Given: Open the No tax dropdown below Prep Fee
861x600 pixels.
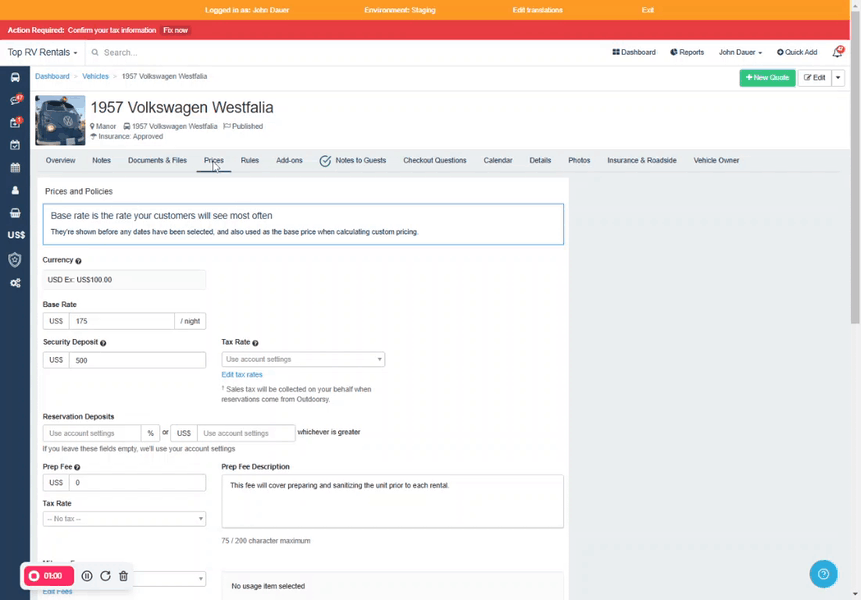Looking at the screenshot, I should pos(123,518).
